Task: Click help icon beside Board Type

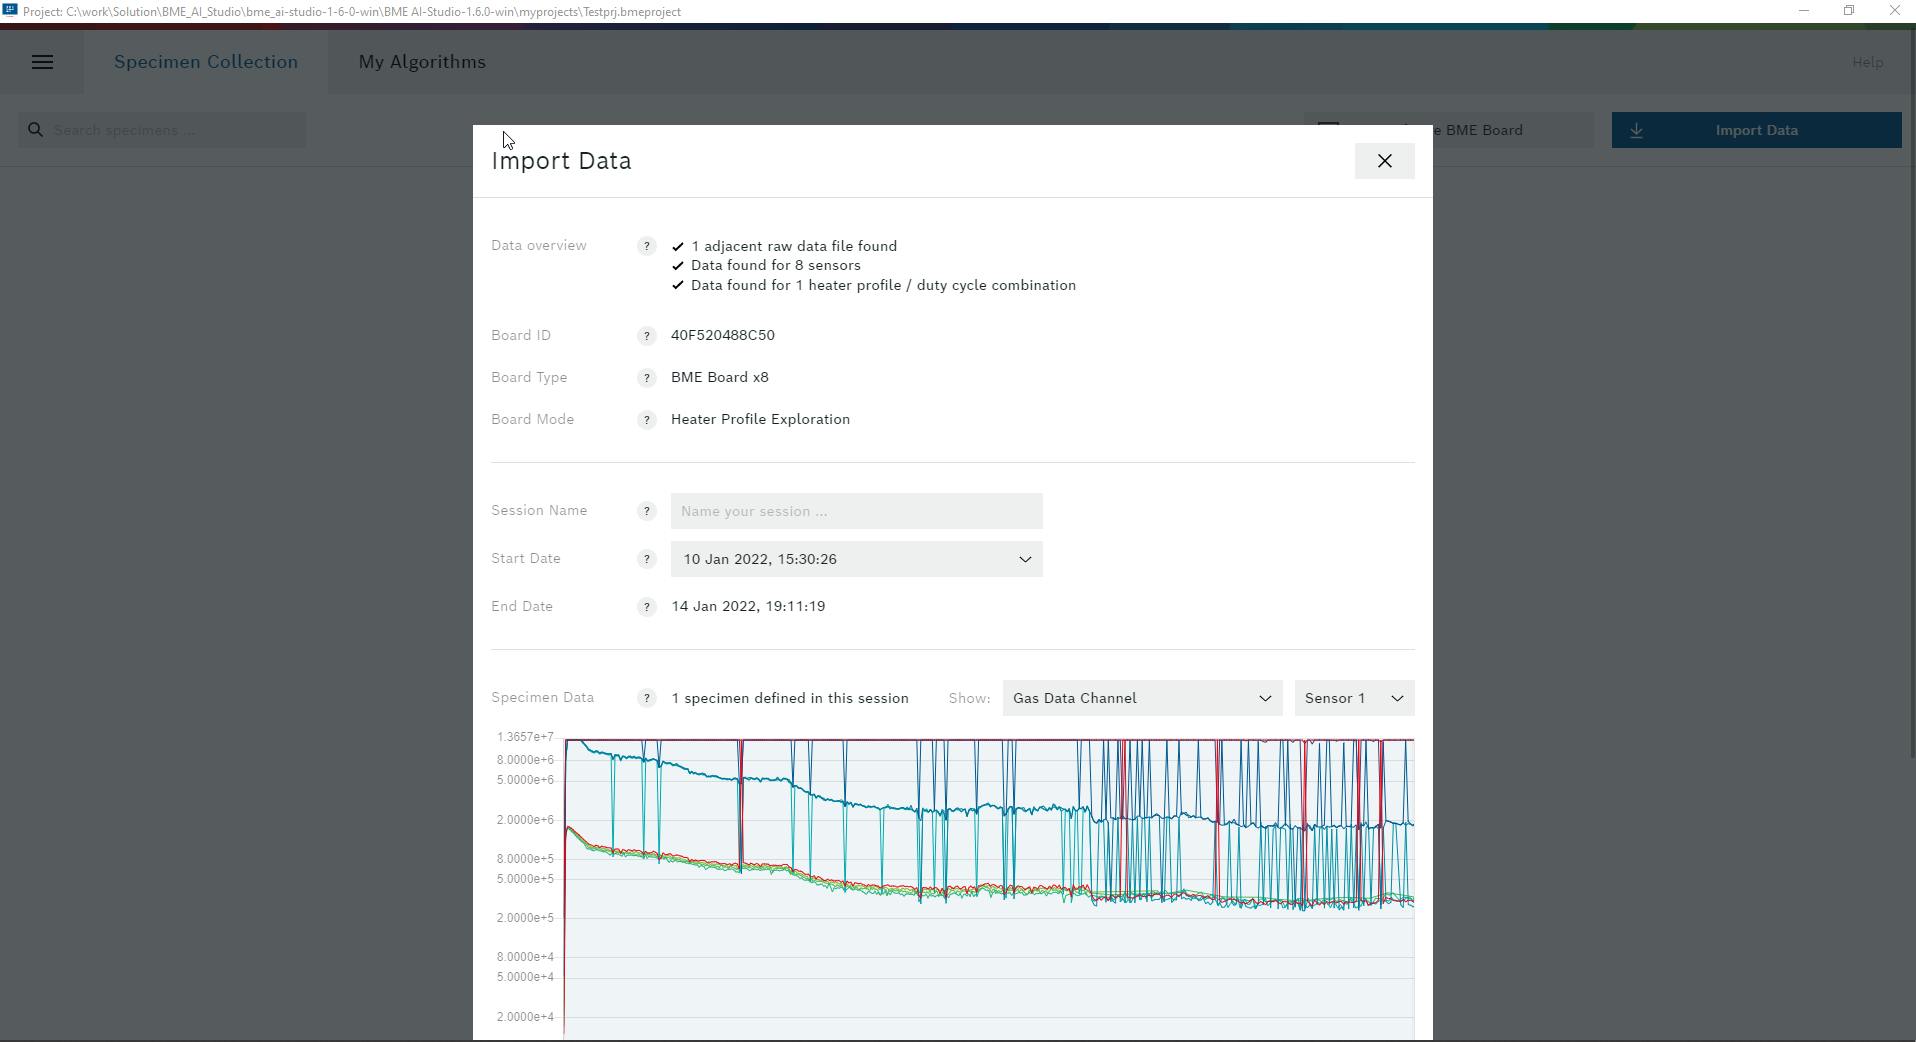Action: [x=646, y=378]
